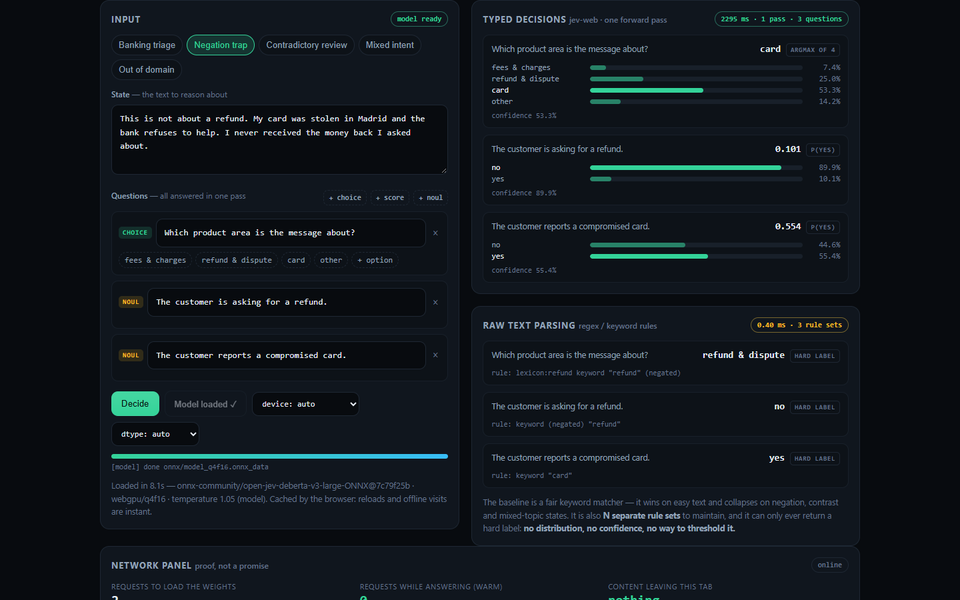Edit 'The customer is asking for a refund' field
The image size is (960, 600).
click(x=287, y=302)
